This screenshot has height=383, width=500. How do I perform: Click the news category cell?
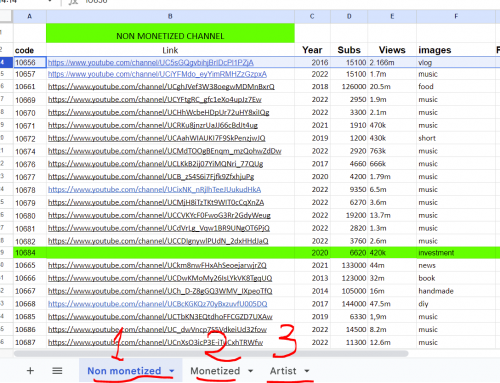[456, 265]
